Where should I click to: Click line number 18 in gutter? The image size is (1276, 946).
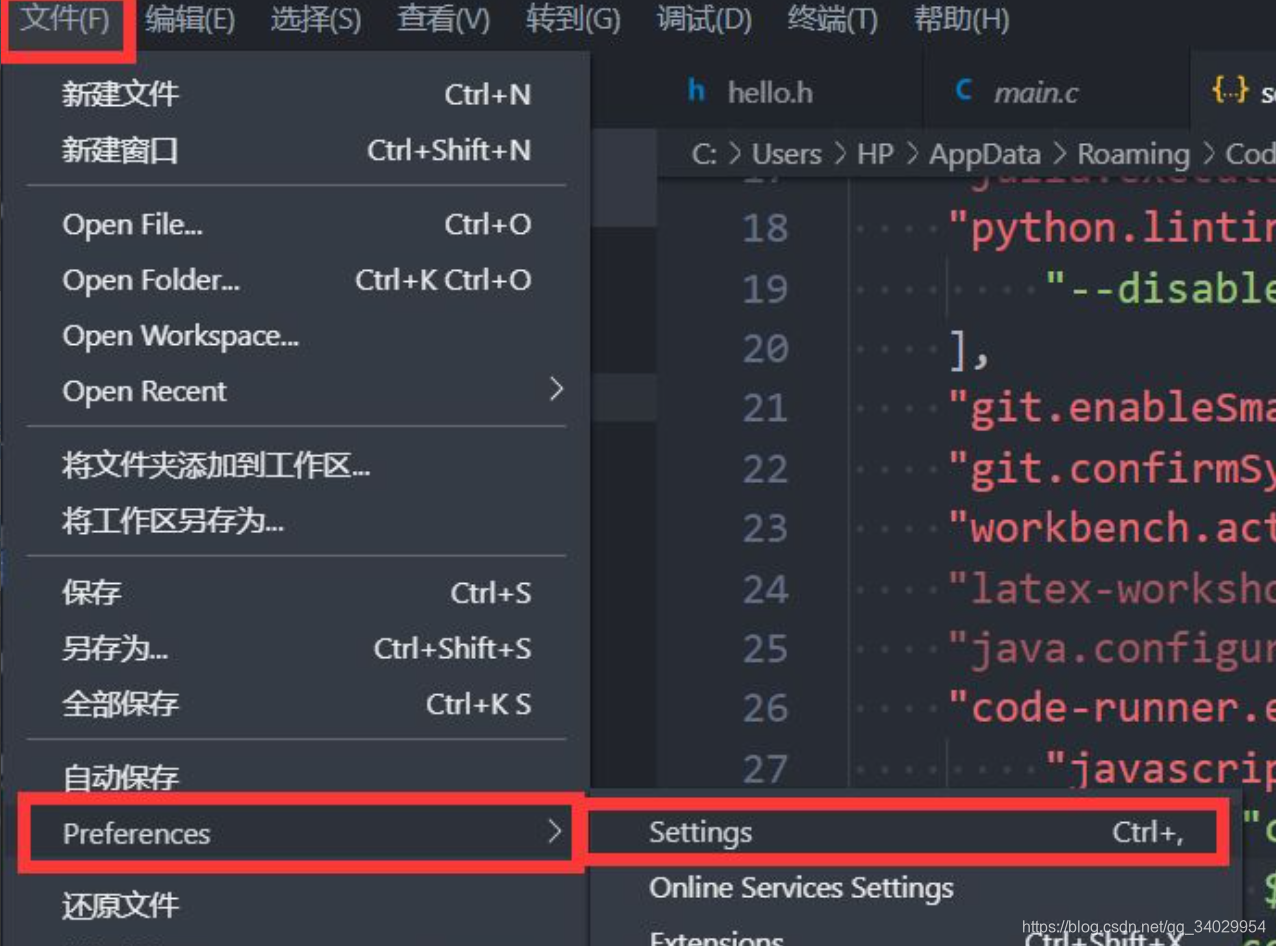click(x=765, y=229)
